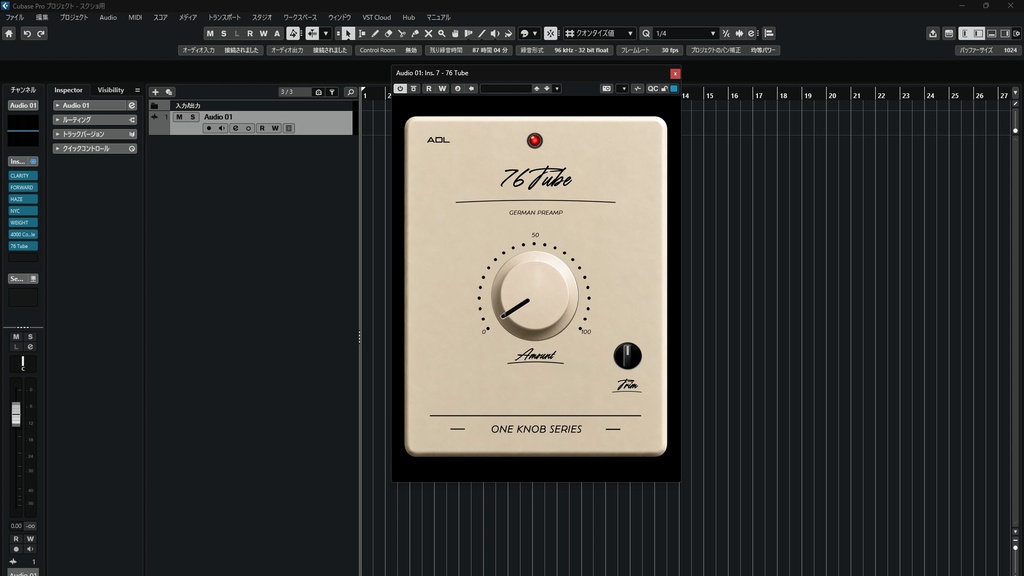Click the Home (Hub) icon in the toolbar
Screen dimensions: 1024x576
[x=9, y=33]
